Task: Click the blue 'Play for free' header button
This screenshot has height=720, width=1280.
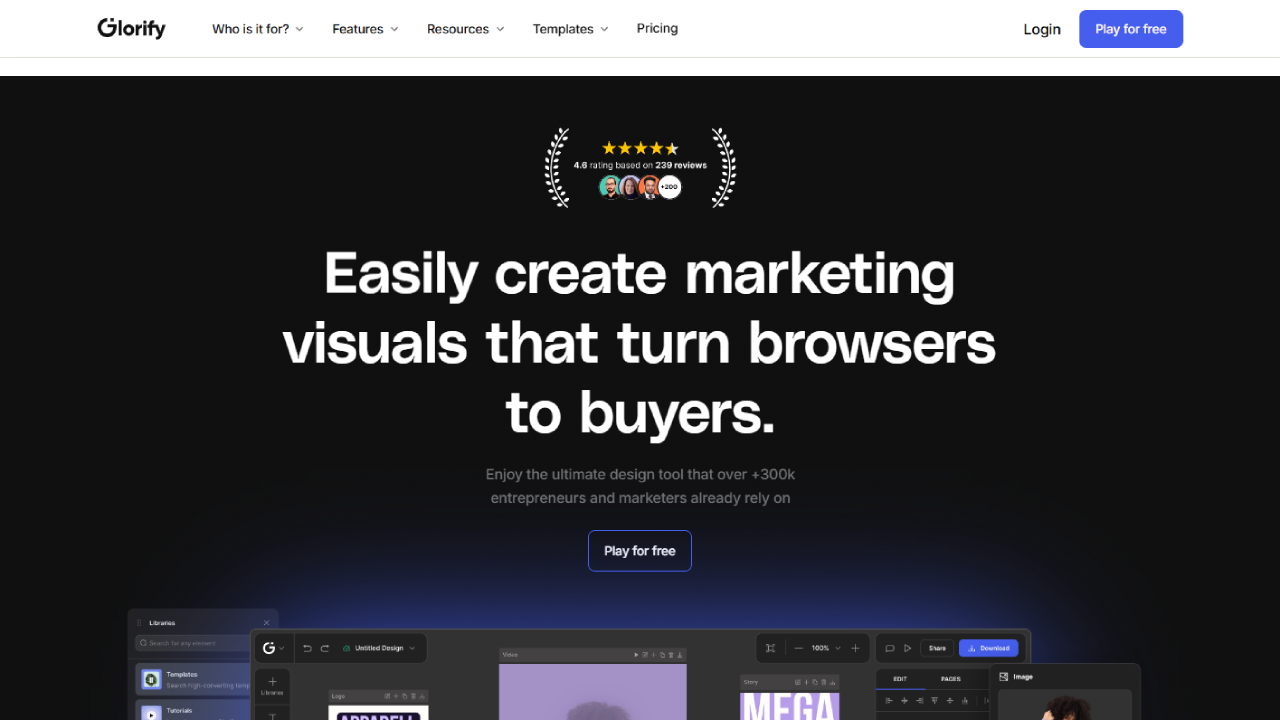Action: pos(1131,29)
